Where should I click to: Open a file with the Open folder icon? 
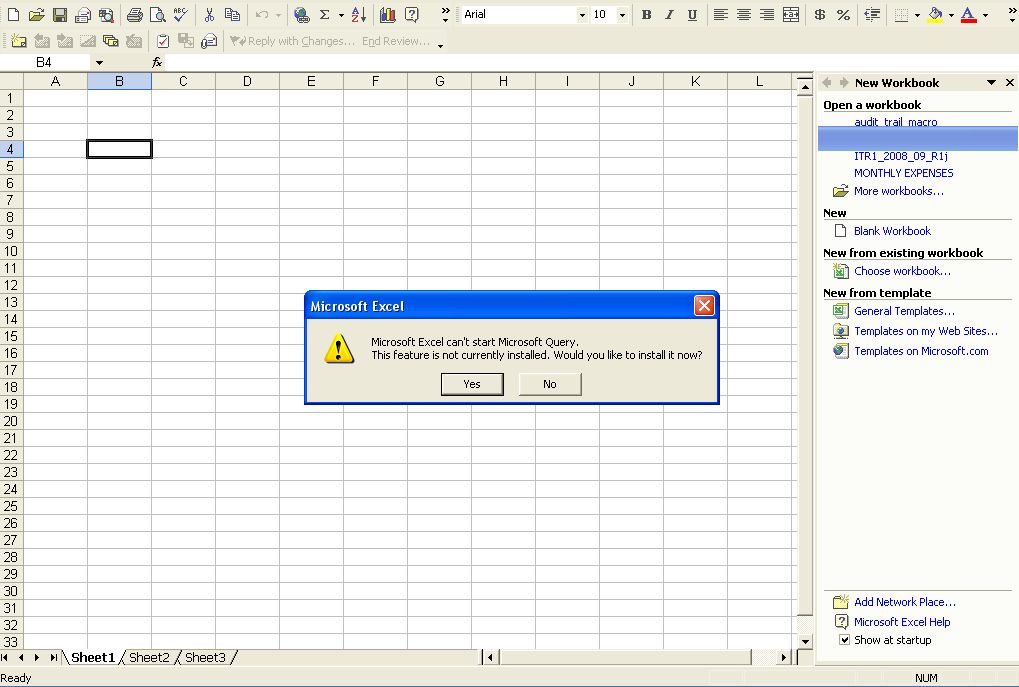coord(36,14)
